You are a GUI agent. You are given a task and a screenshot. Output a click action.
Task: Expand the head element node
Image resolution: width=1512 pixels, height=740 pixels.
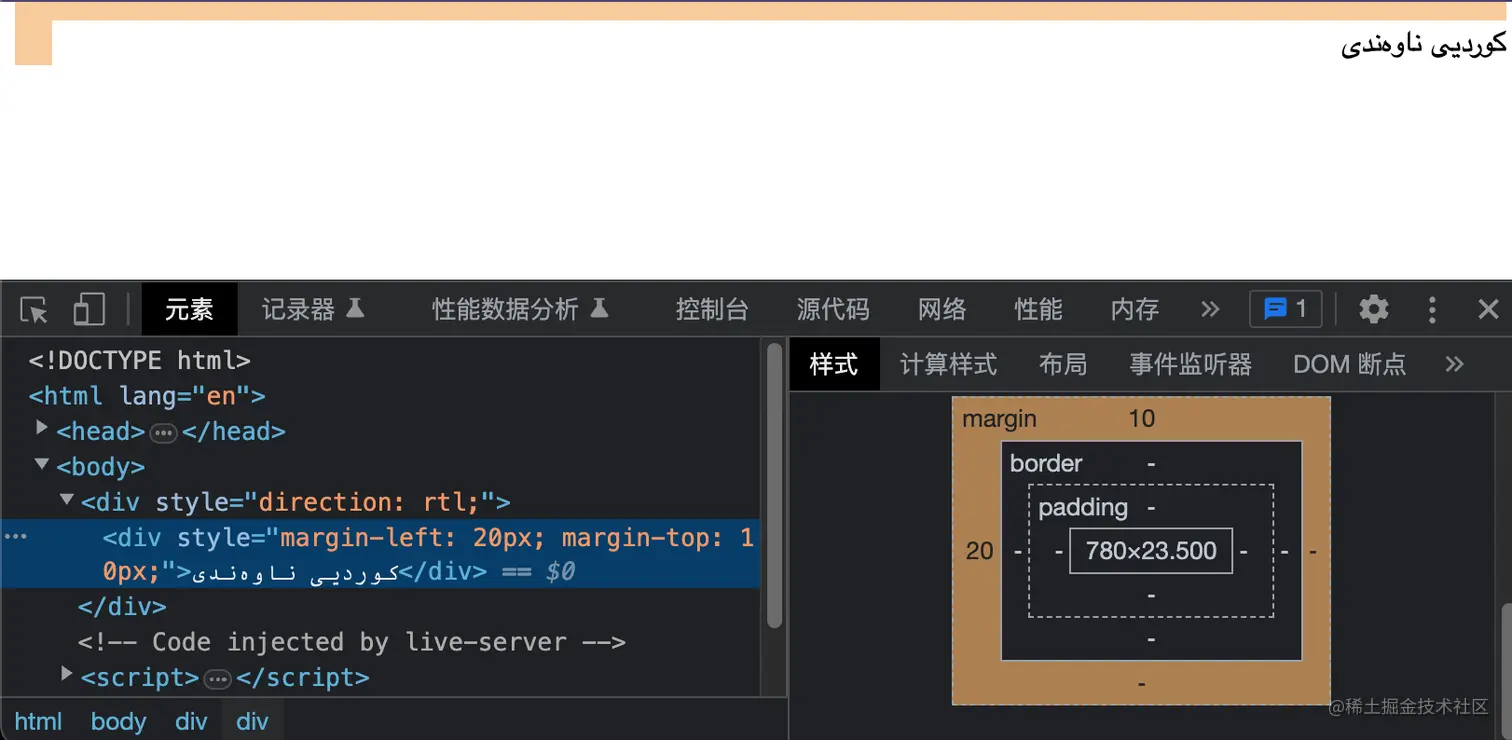pos(41,427)
